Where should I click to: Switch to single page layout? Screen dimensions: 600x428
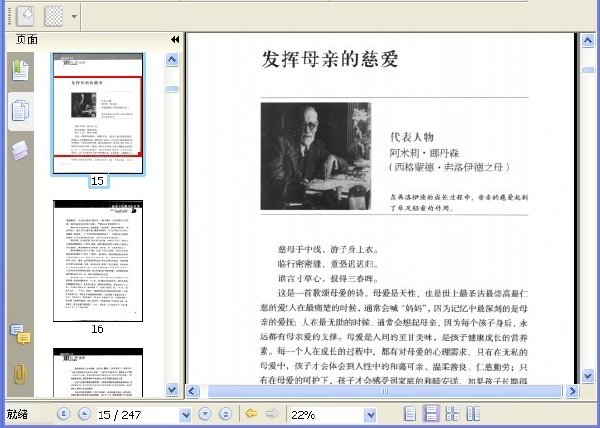(x=410, y=414)
